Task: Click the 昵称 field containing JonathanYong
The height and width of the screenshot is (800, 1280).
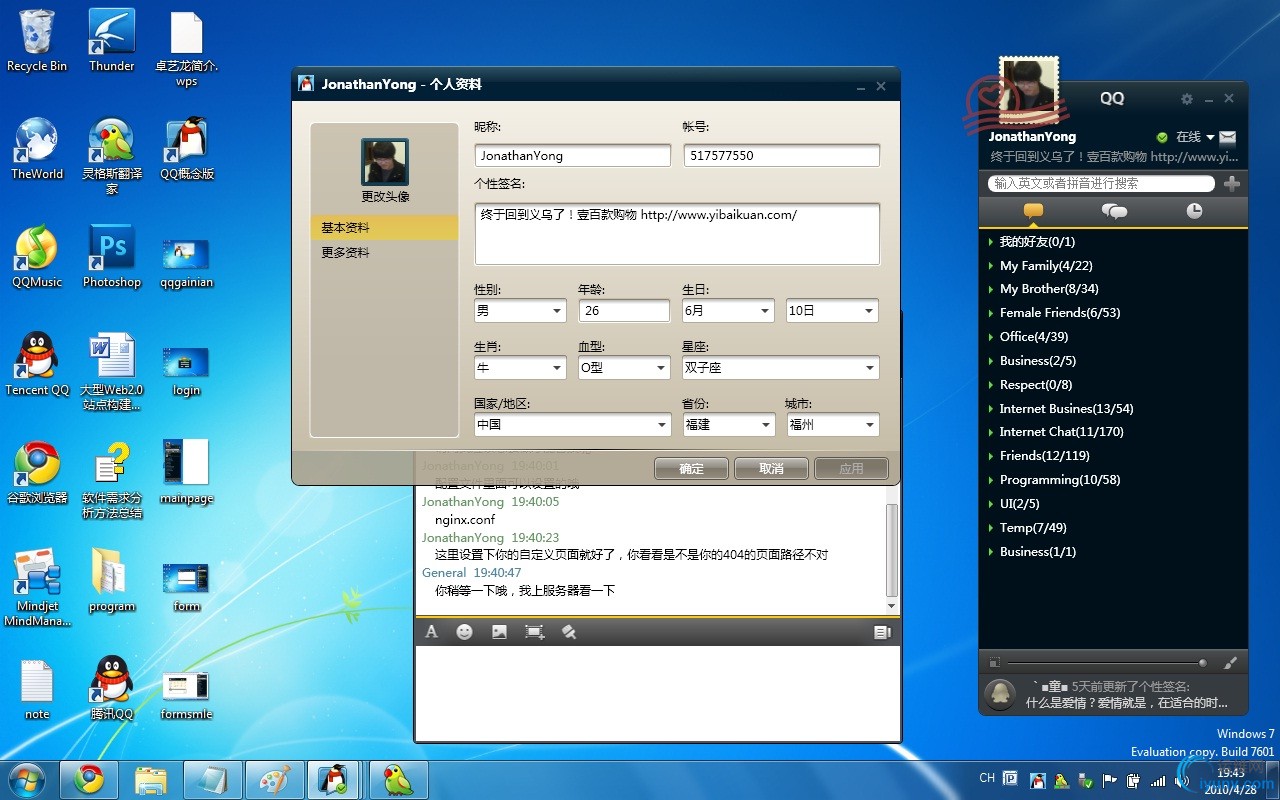Action: (572, 156)
